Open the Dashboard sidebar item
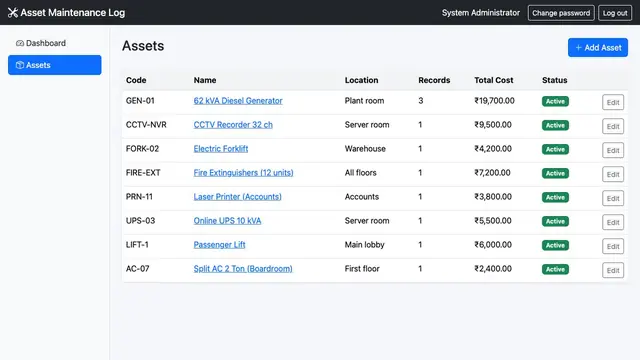This screenshot has height=360, width=640. click(55, 43)
